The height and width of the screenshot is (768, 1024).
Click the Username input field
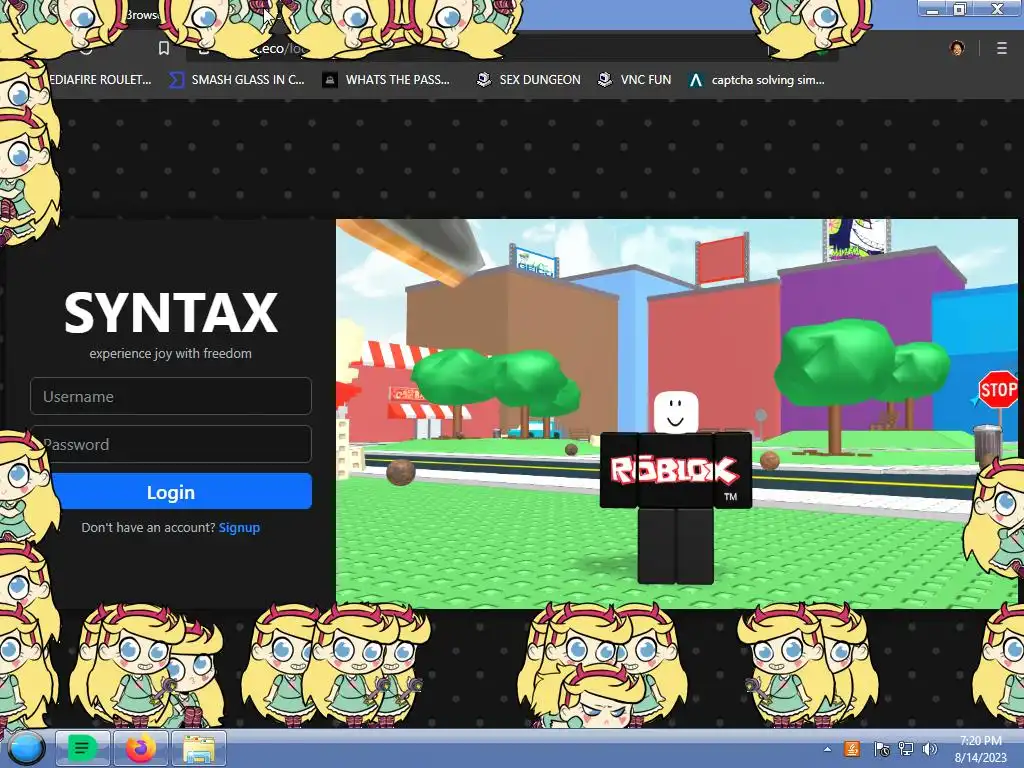(x=170, y=396)
